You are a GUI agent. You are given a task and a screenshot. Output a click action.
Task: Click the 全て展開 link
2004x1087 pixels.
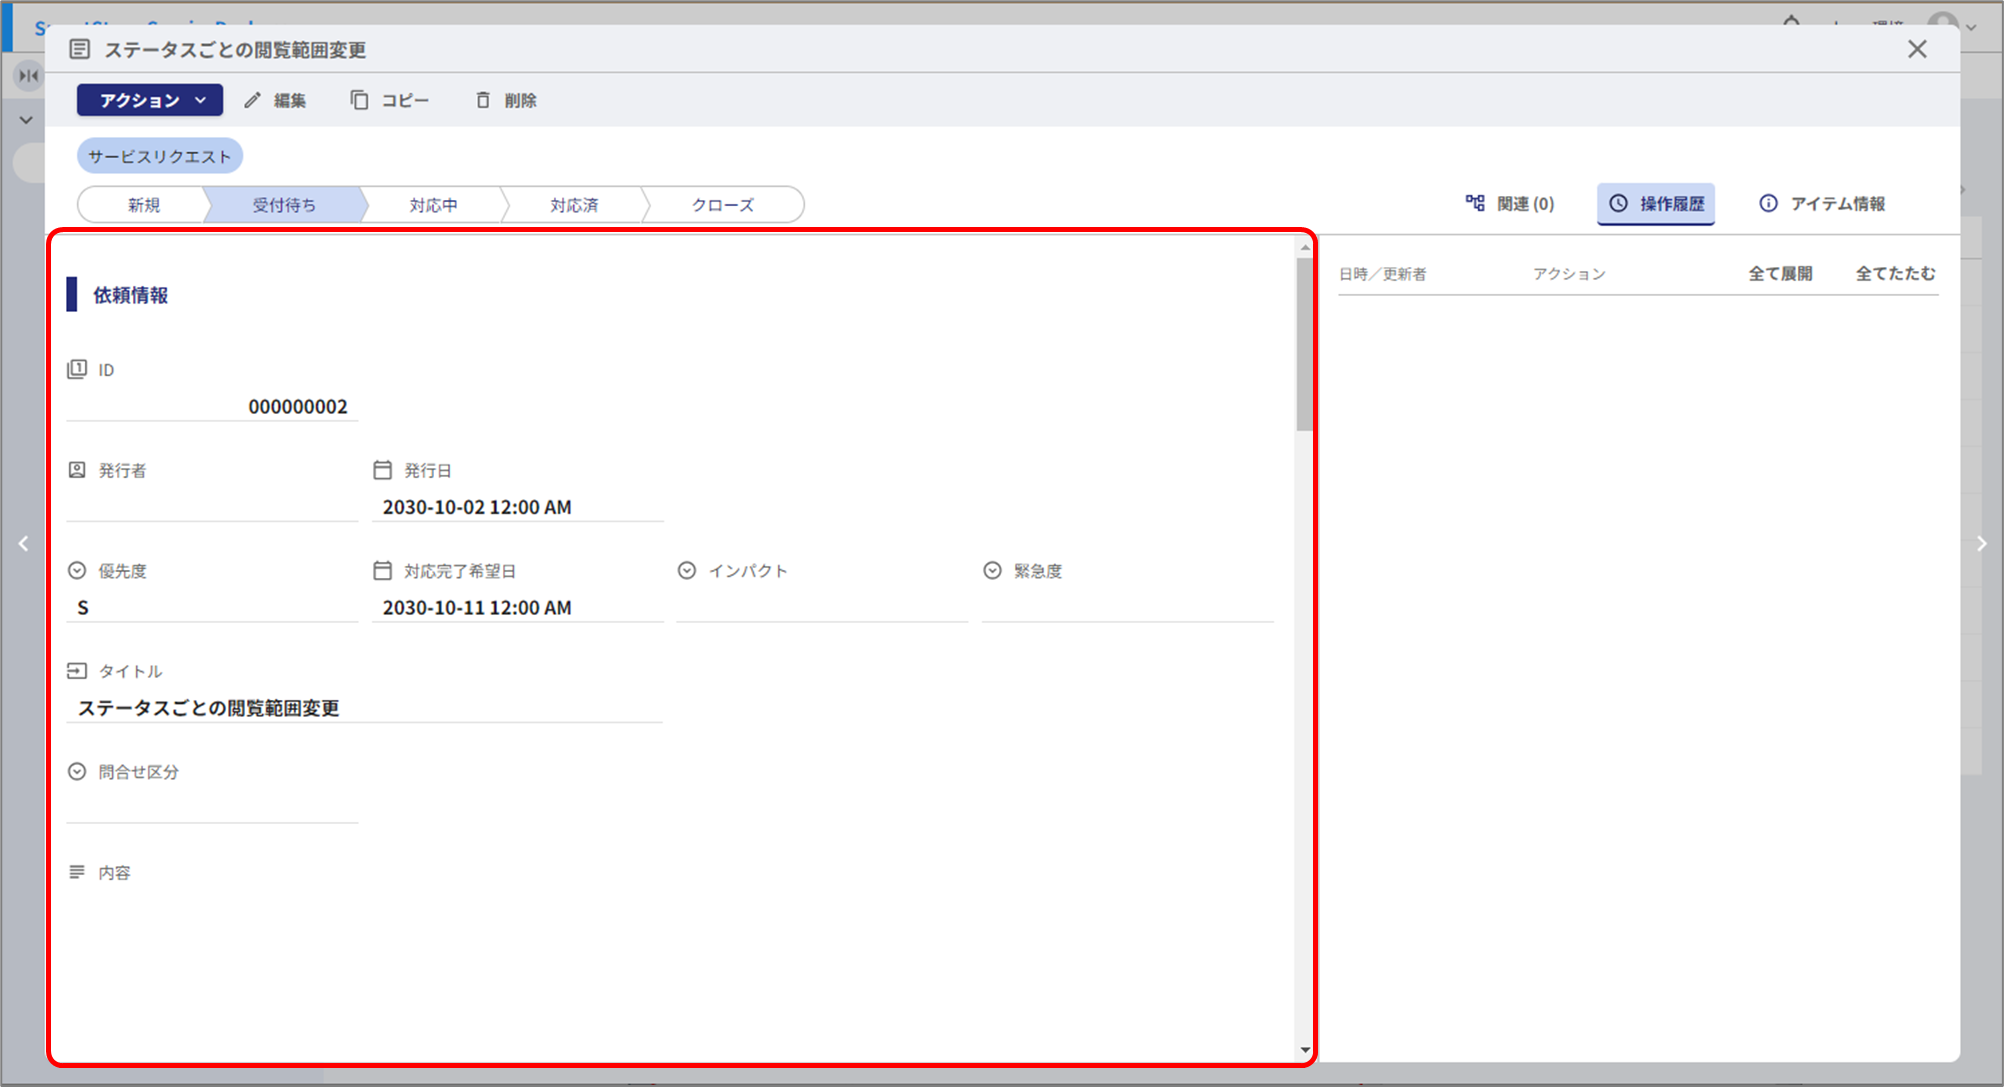pos(1780,273)
